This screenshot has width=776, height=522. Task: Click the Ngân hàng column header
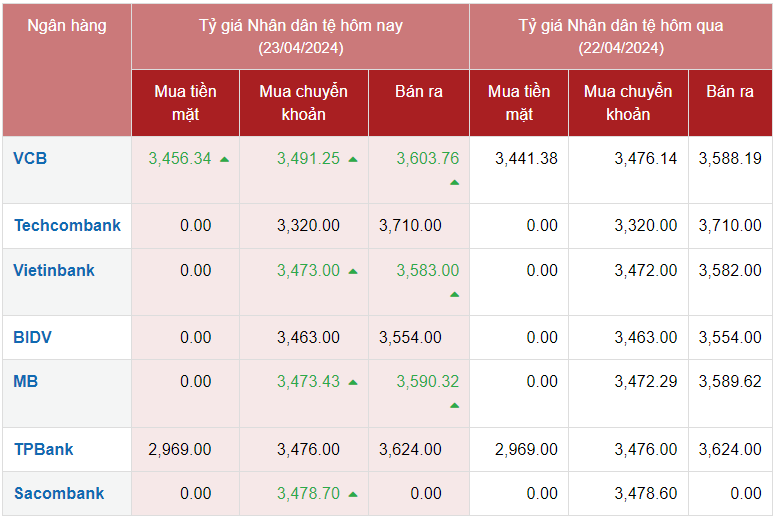(67, 26)
